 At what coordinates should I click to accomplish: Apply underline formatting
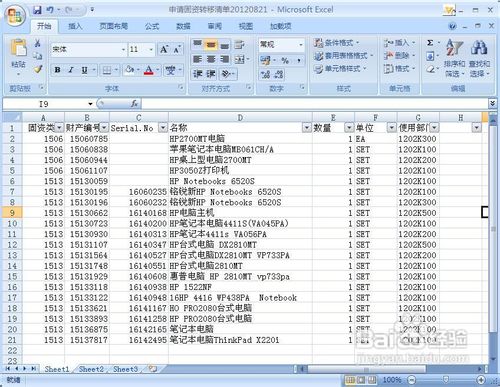pyautogui.click(x=84, y=70)
